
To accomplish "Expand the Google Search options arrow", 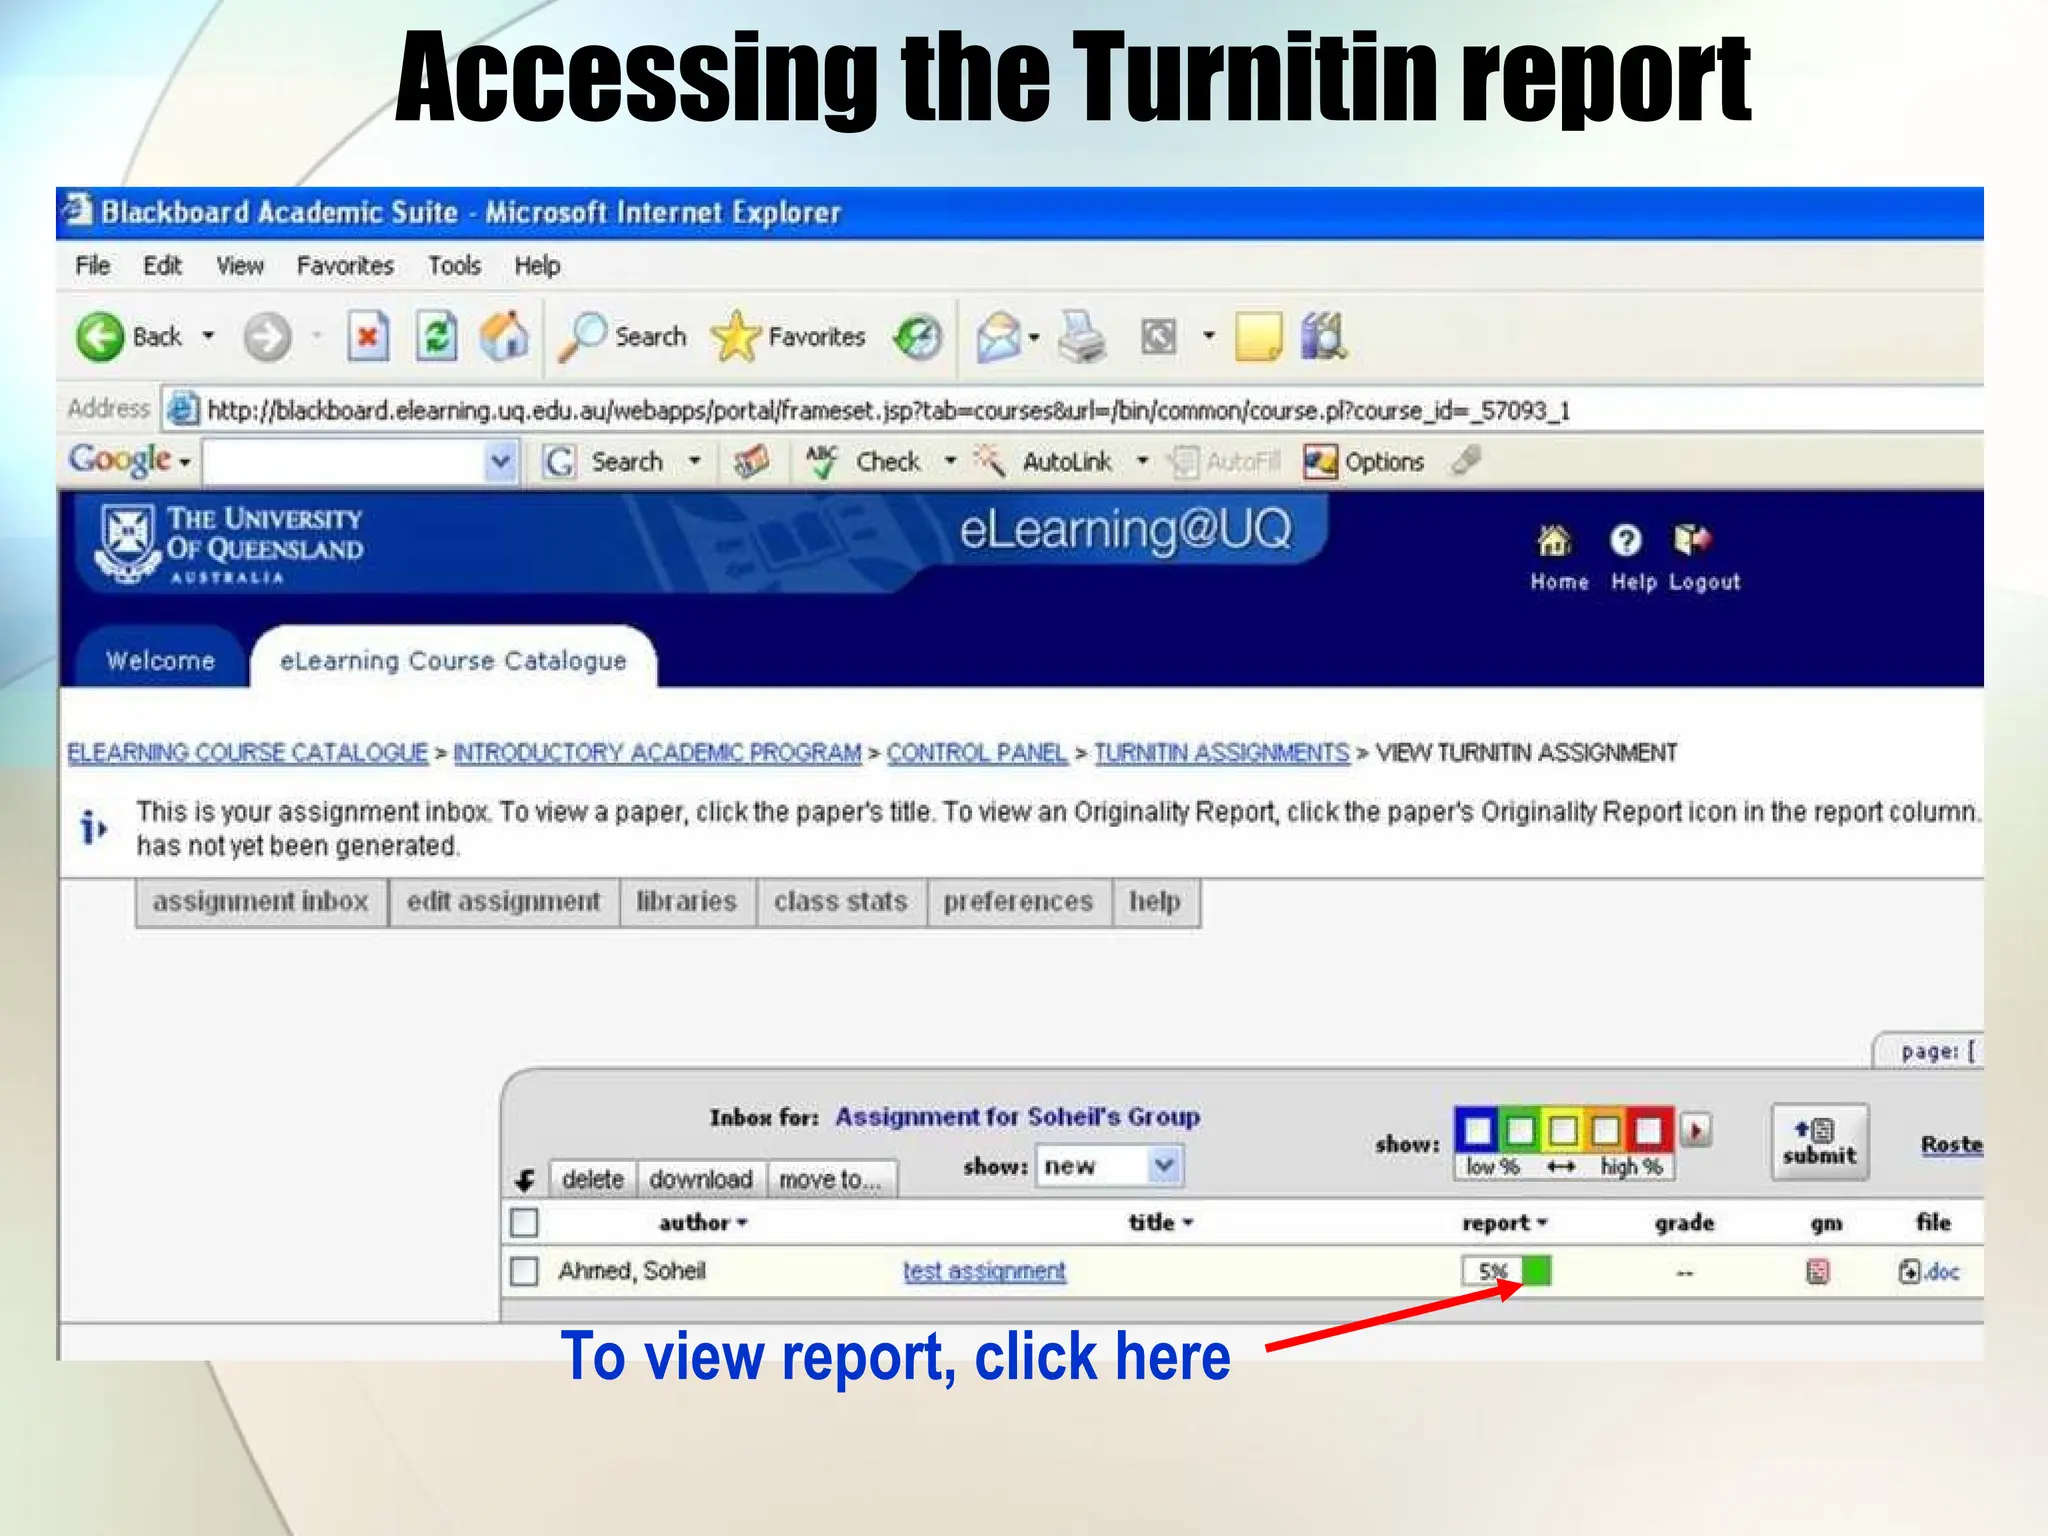I will point(694,462).
